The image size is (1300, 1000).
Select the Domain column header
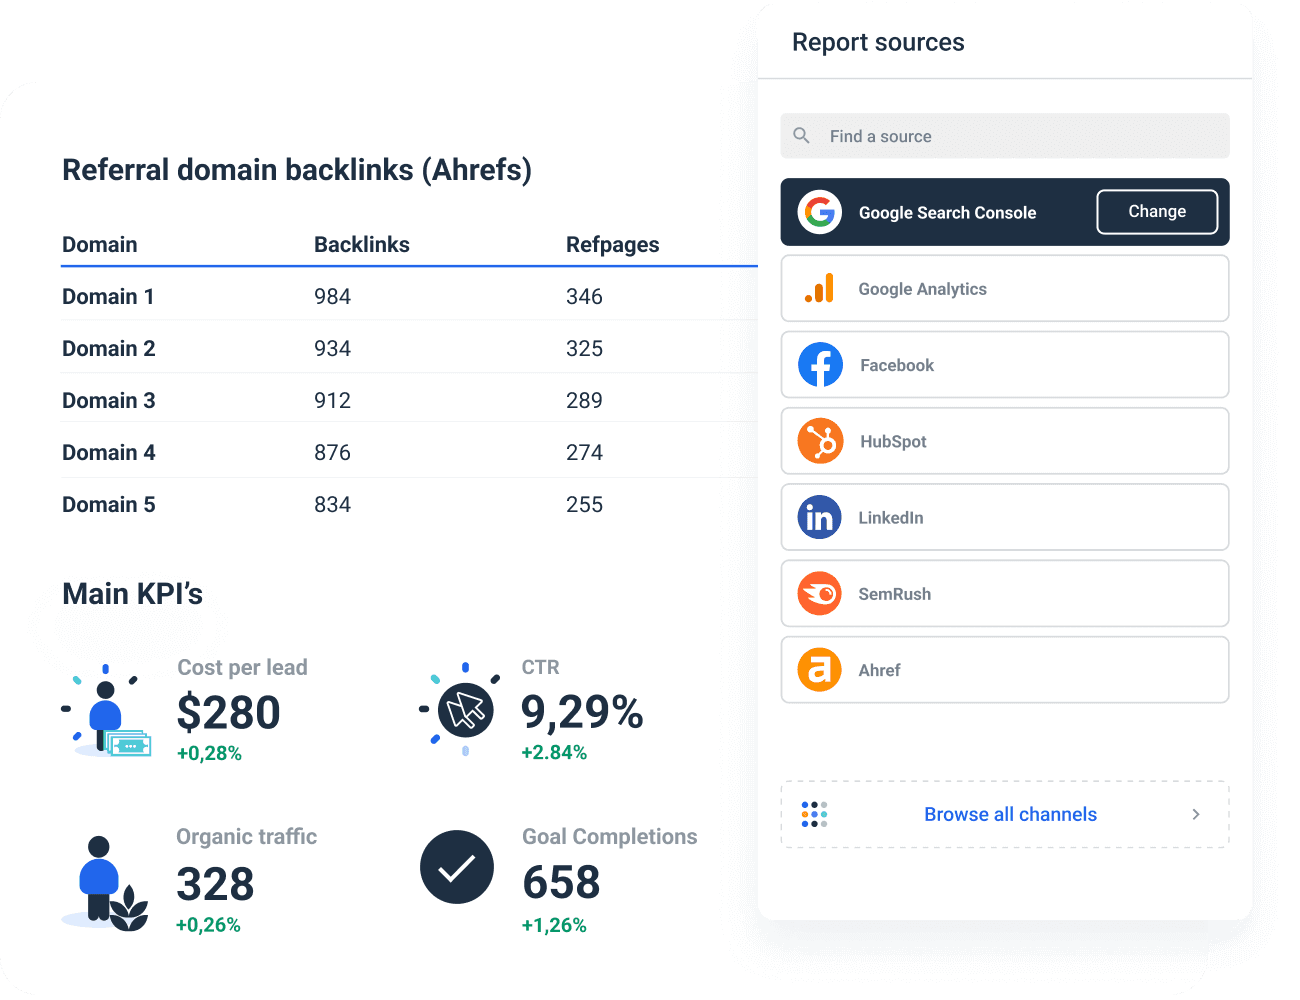[99, 244]
